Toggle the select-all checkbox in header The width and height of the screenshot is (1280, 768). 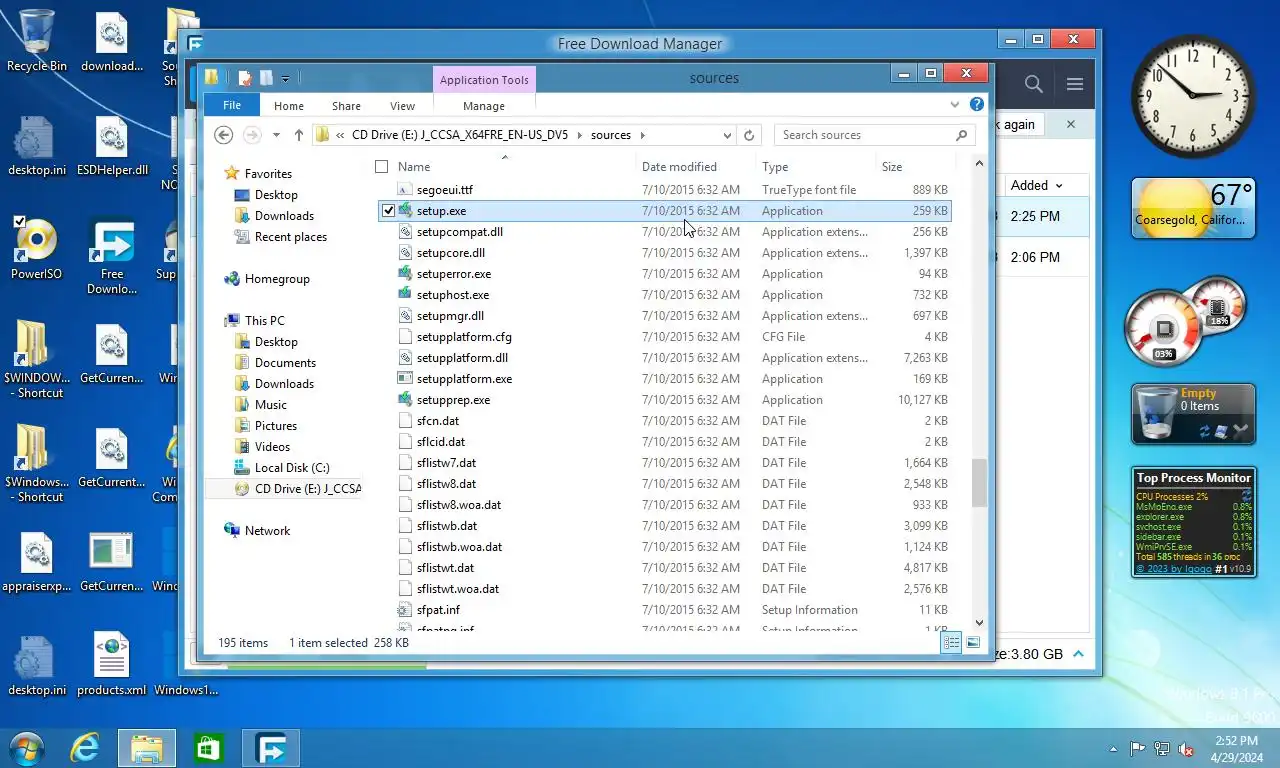pyautogui.click(x=381, y=167)
